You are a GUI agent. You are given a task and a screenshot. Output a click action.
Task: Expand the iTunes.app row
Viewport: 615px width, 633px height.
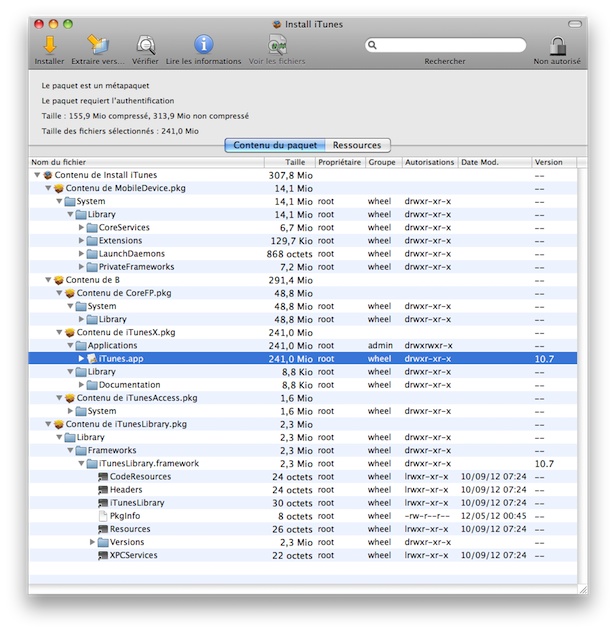click(82, 358)
